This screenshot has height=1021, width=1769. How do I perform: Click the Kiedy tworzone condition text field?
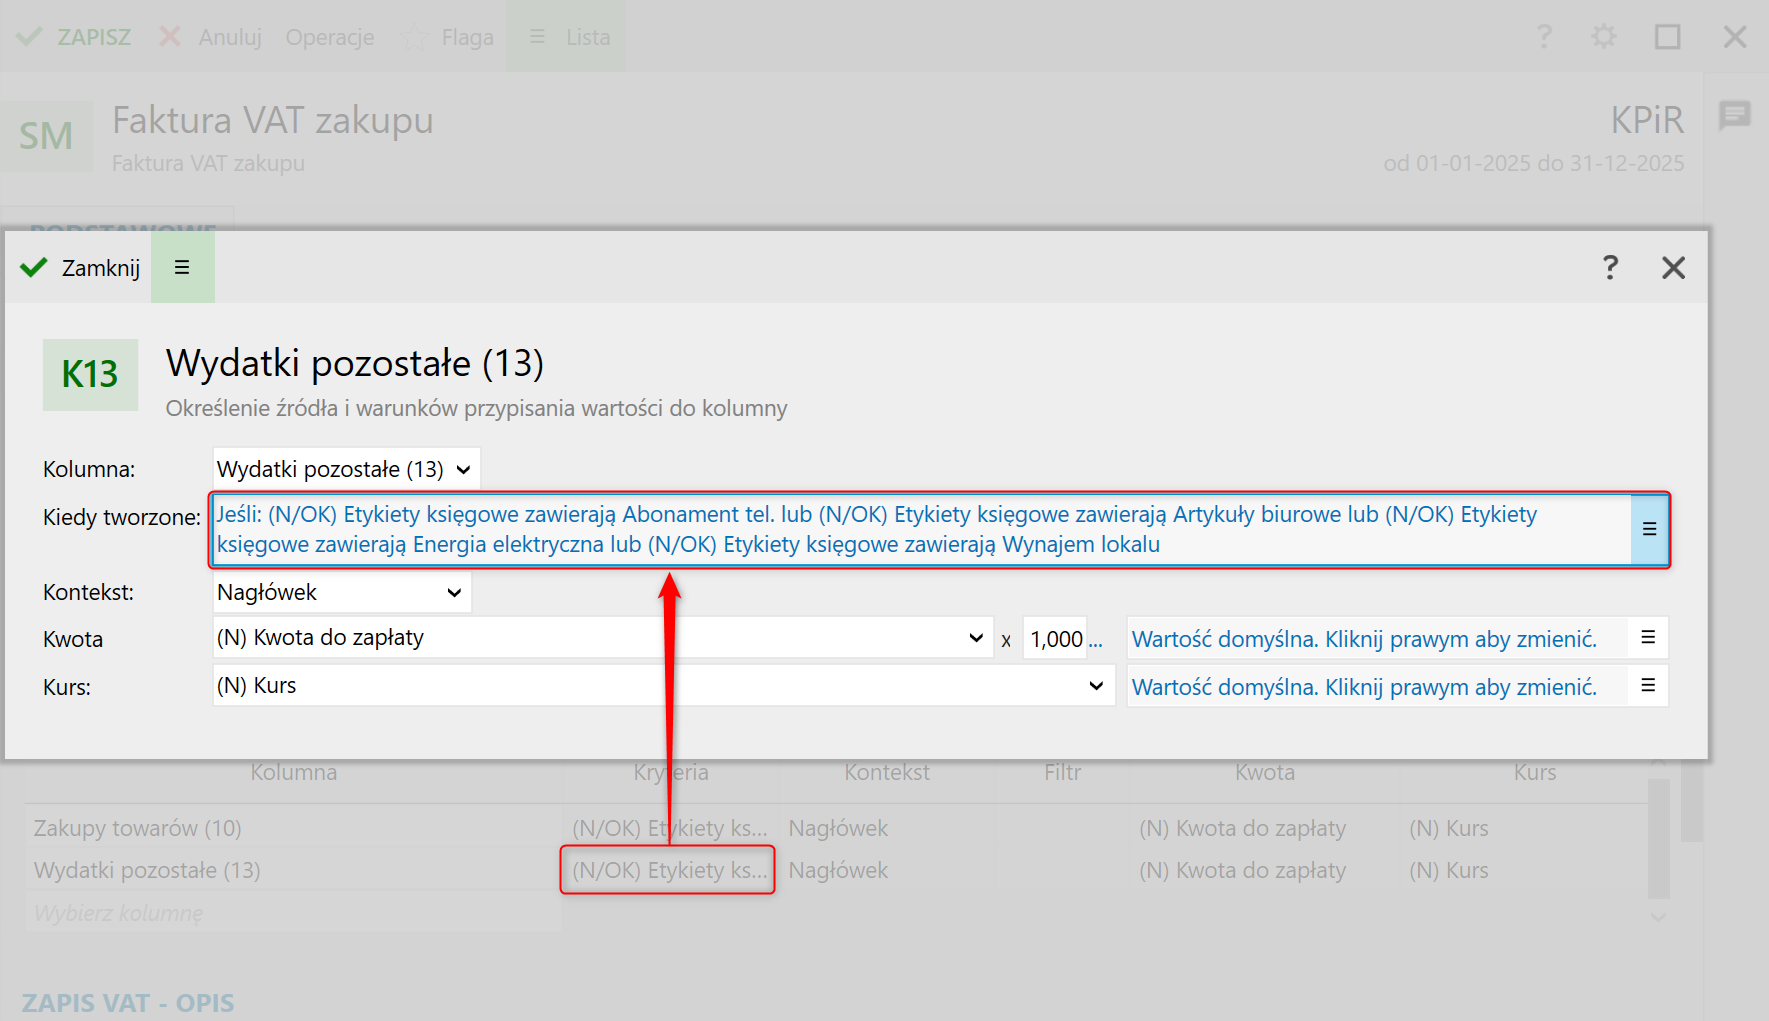(x=921, y=529)
